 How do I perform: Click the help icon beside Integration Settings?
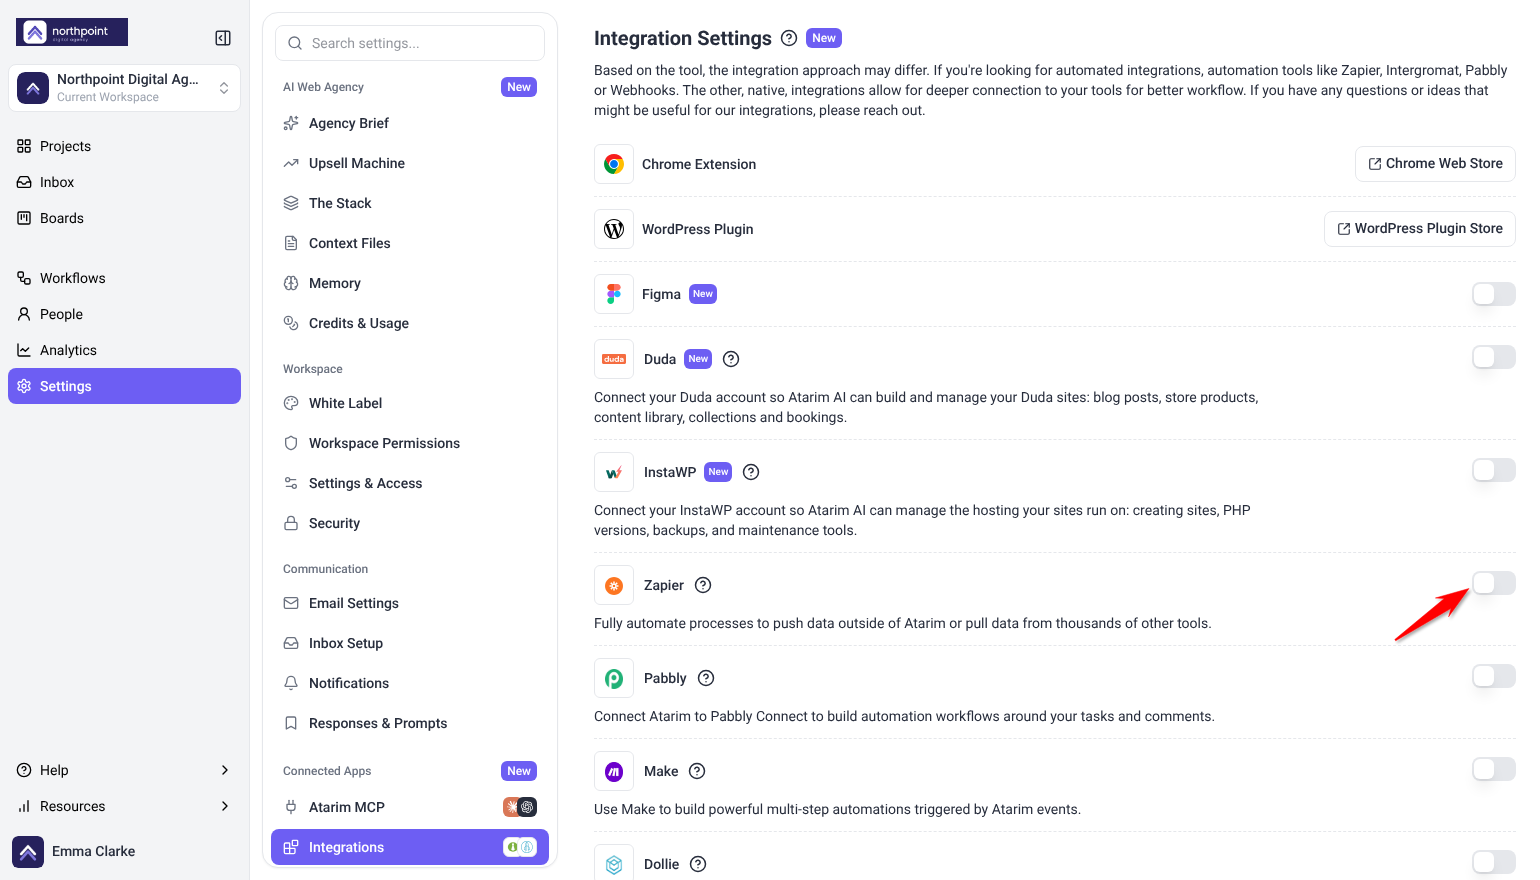(x=789, y=38)
